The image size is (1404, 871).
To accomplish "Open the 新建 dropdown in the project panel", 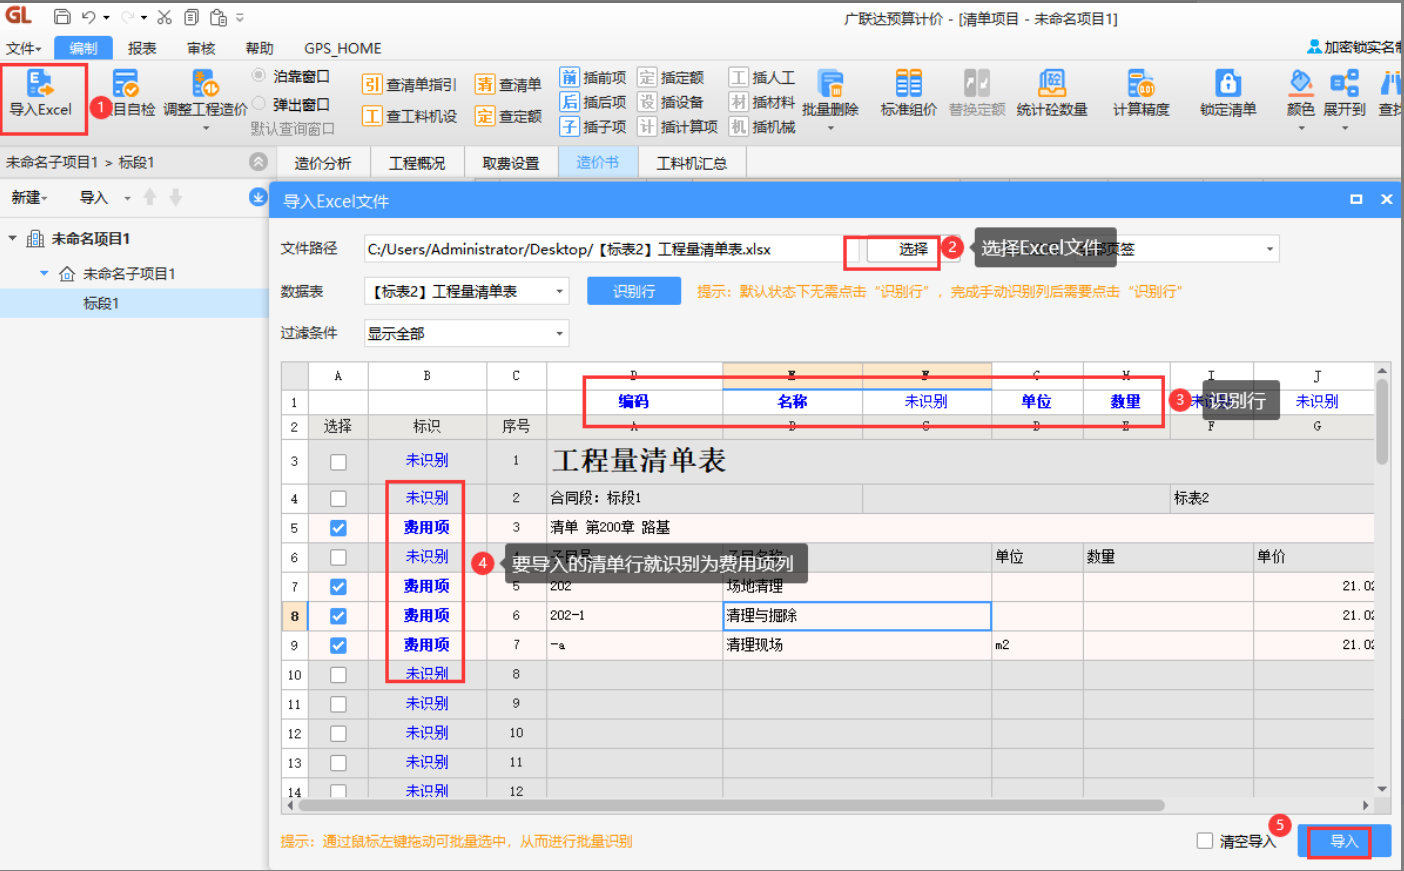I will tap(29, 198).
